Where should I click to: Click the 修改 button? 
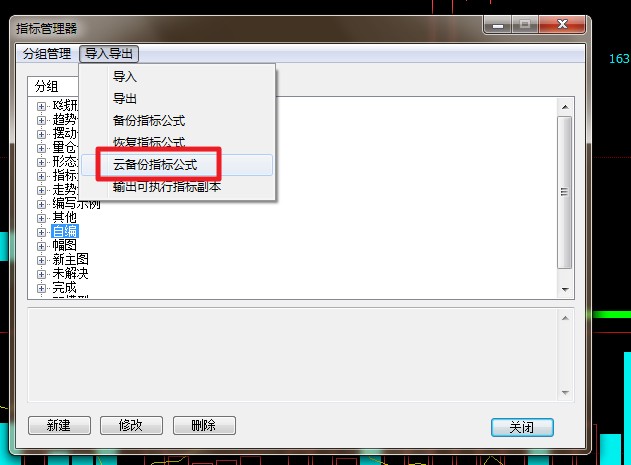coord(131,426)
